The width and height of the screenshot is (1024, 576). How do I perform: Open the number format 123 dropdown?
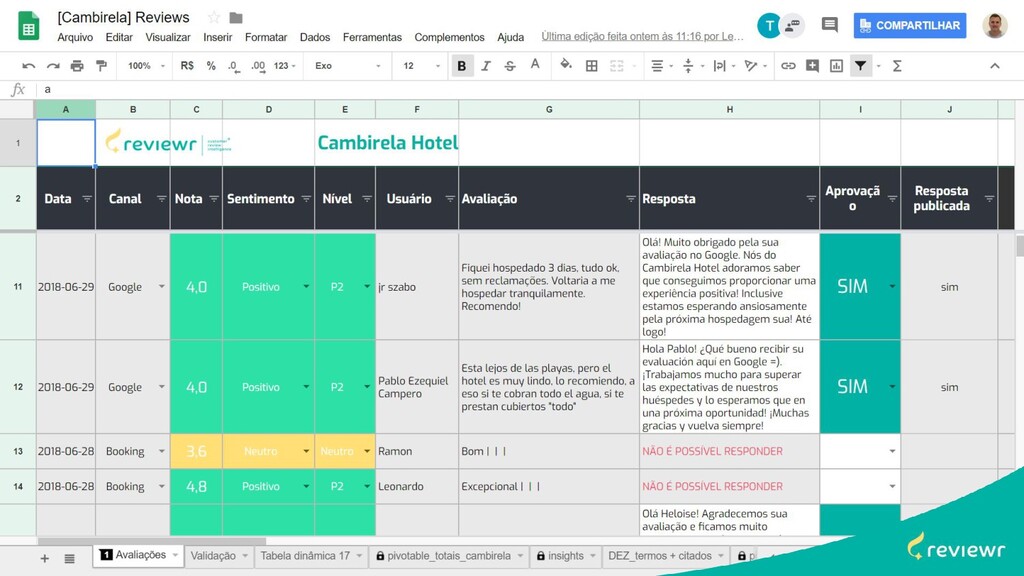pyautogui.click(x=285, y=66)
